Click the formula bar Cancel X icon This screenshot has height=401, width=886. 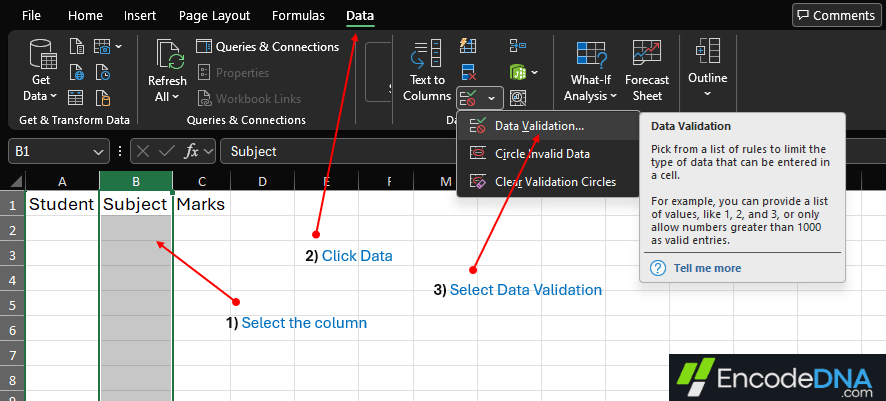coord(144,151)
